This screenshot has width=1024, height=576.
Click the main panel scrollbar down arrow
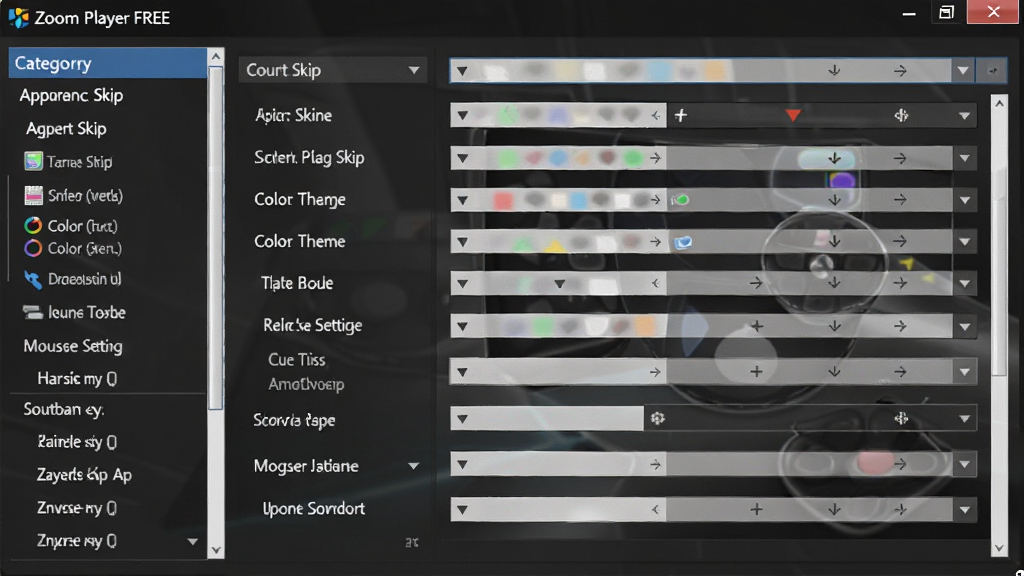999,548
